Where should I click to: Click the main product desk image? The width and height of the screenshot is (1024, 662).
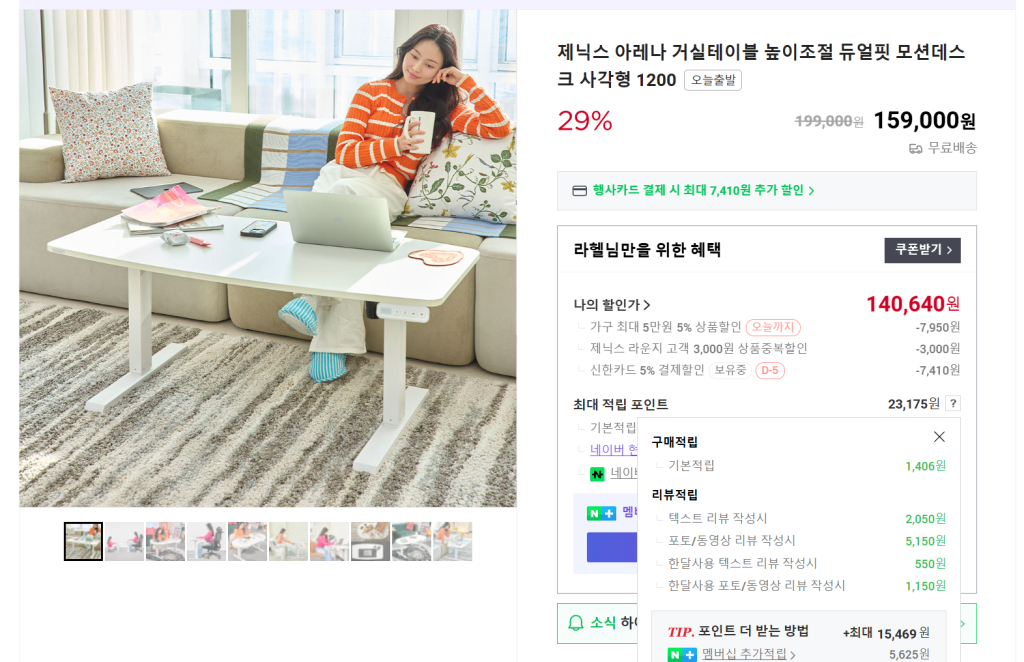(x=268, y=258)
